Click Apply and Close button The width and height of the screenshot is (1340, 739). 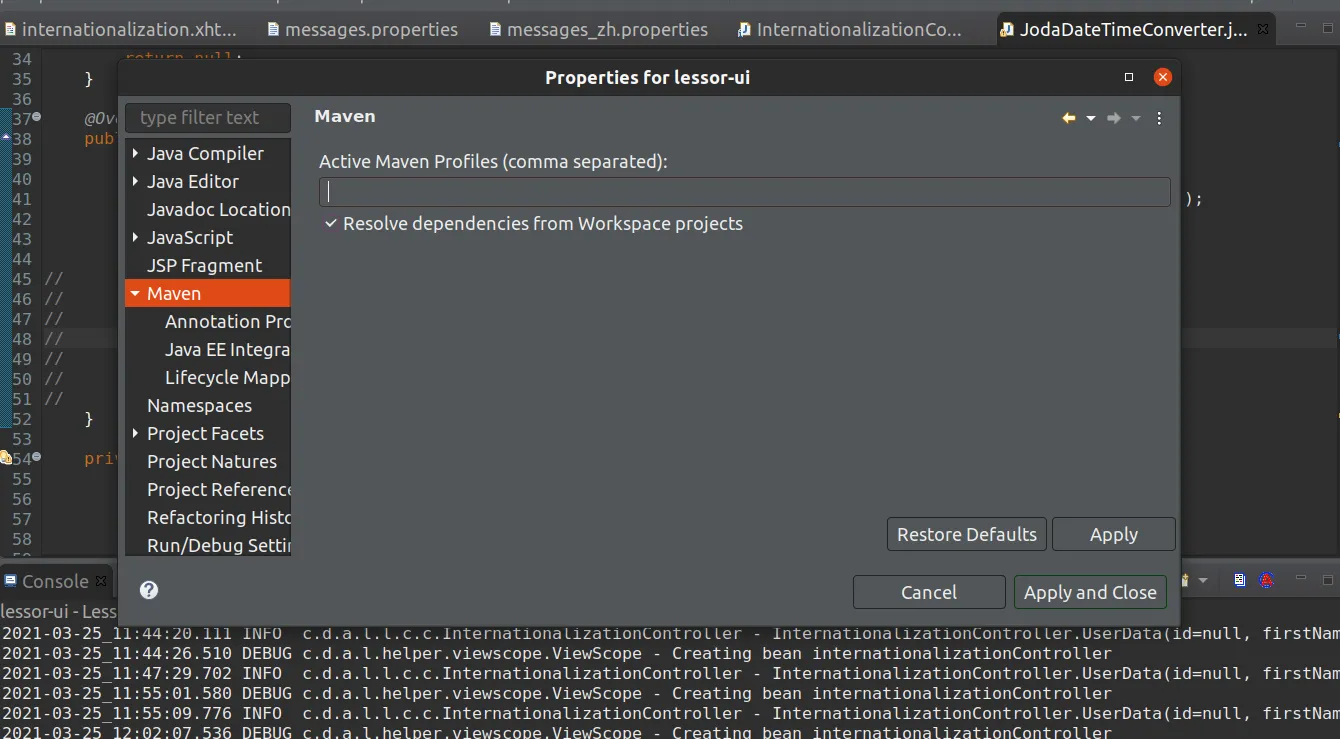pos(1090,592)
